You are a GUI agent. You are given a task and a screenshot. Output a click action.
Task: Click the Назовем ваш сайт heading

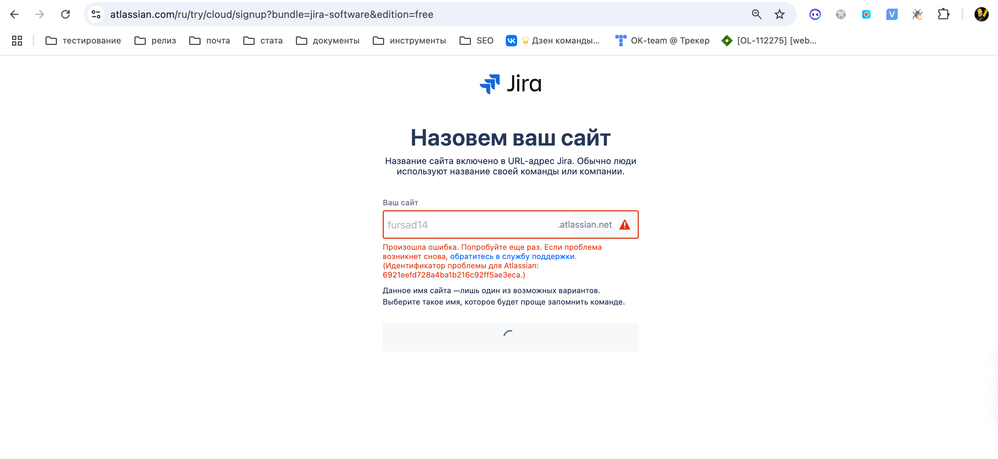pos(510,138)
